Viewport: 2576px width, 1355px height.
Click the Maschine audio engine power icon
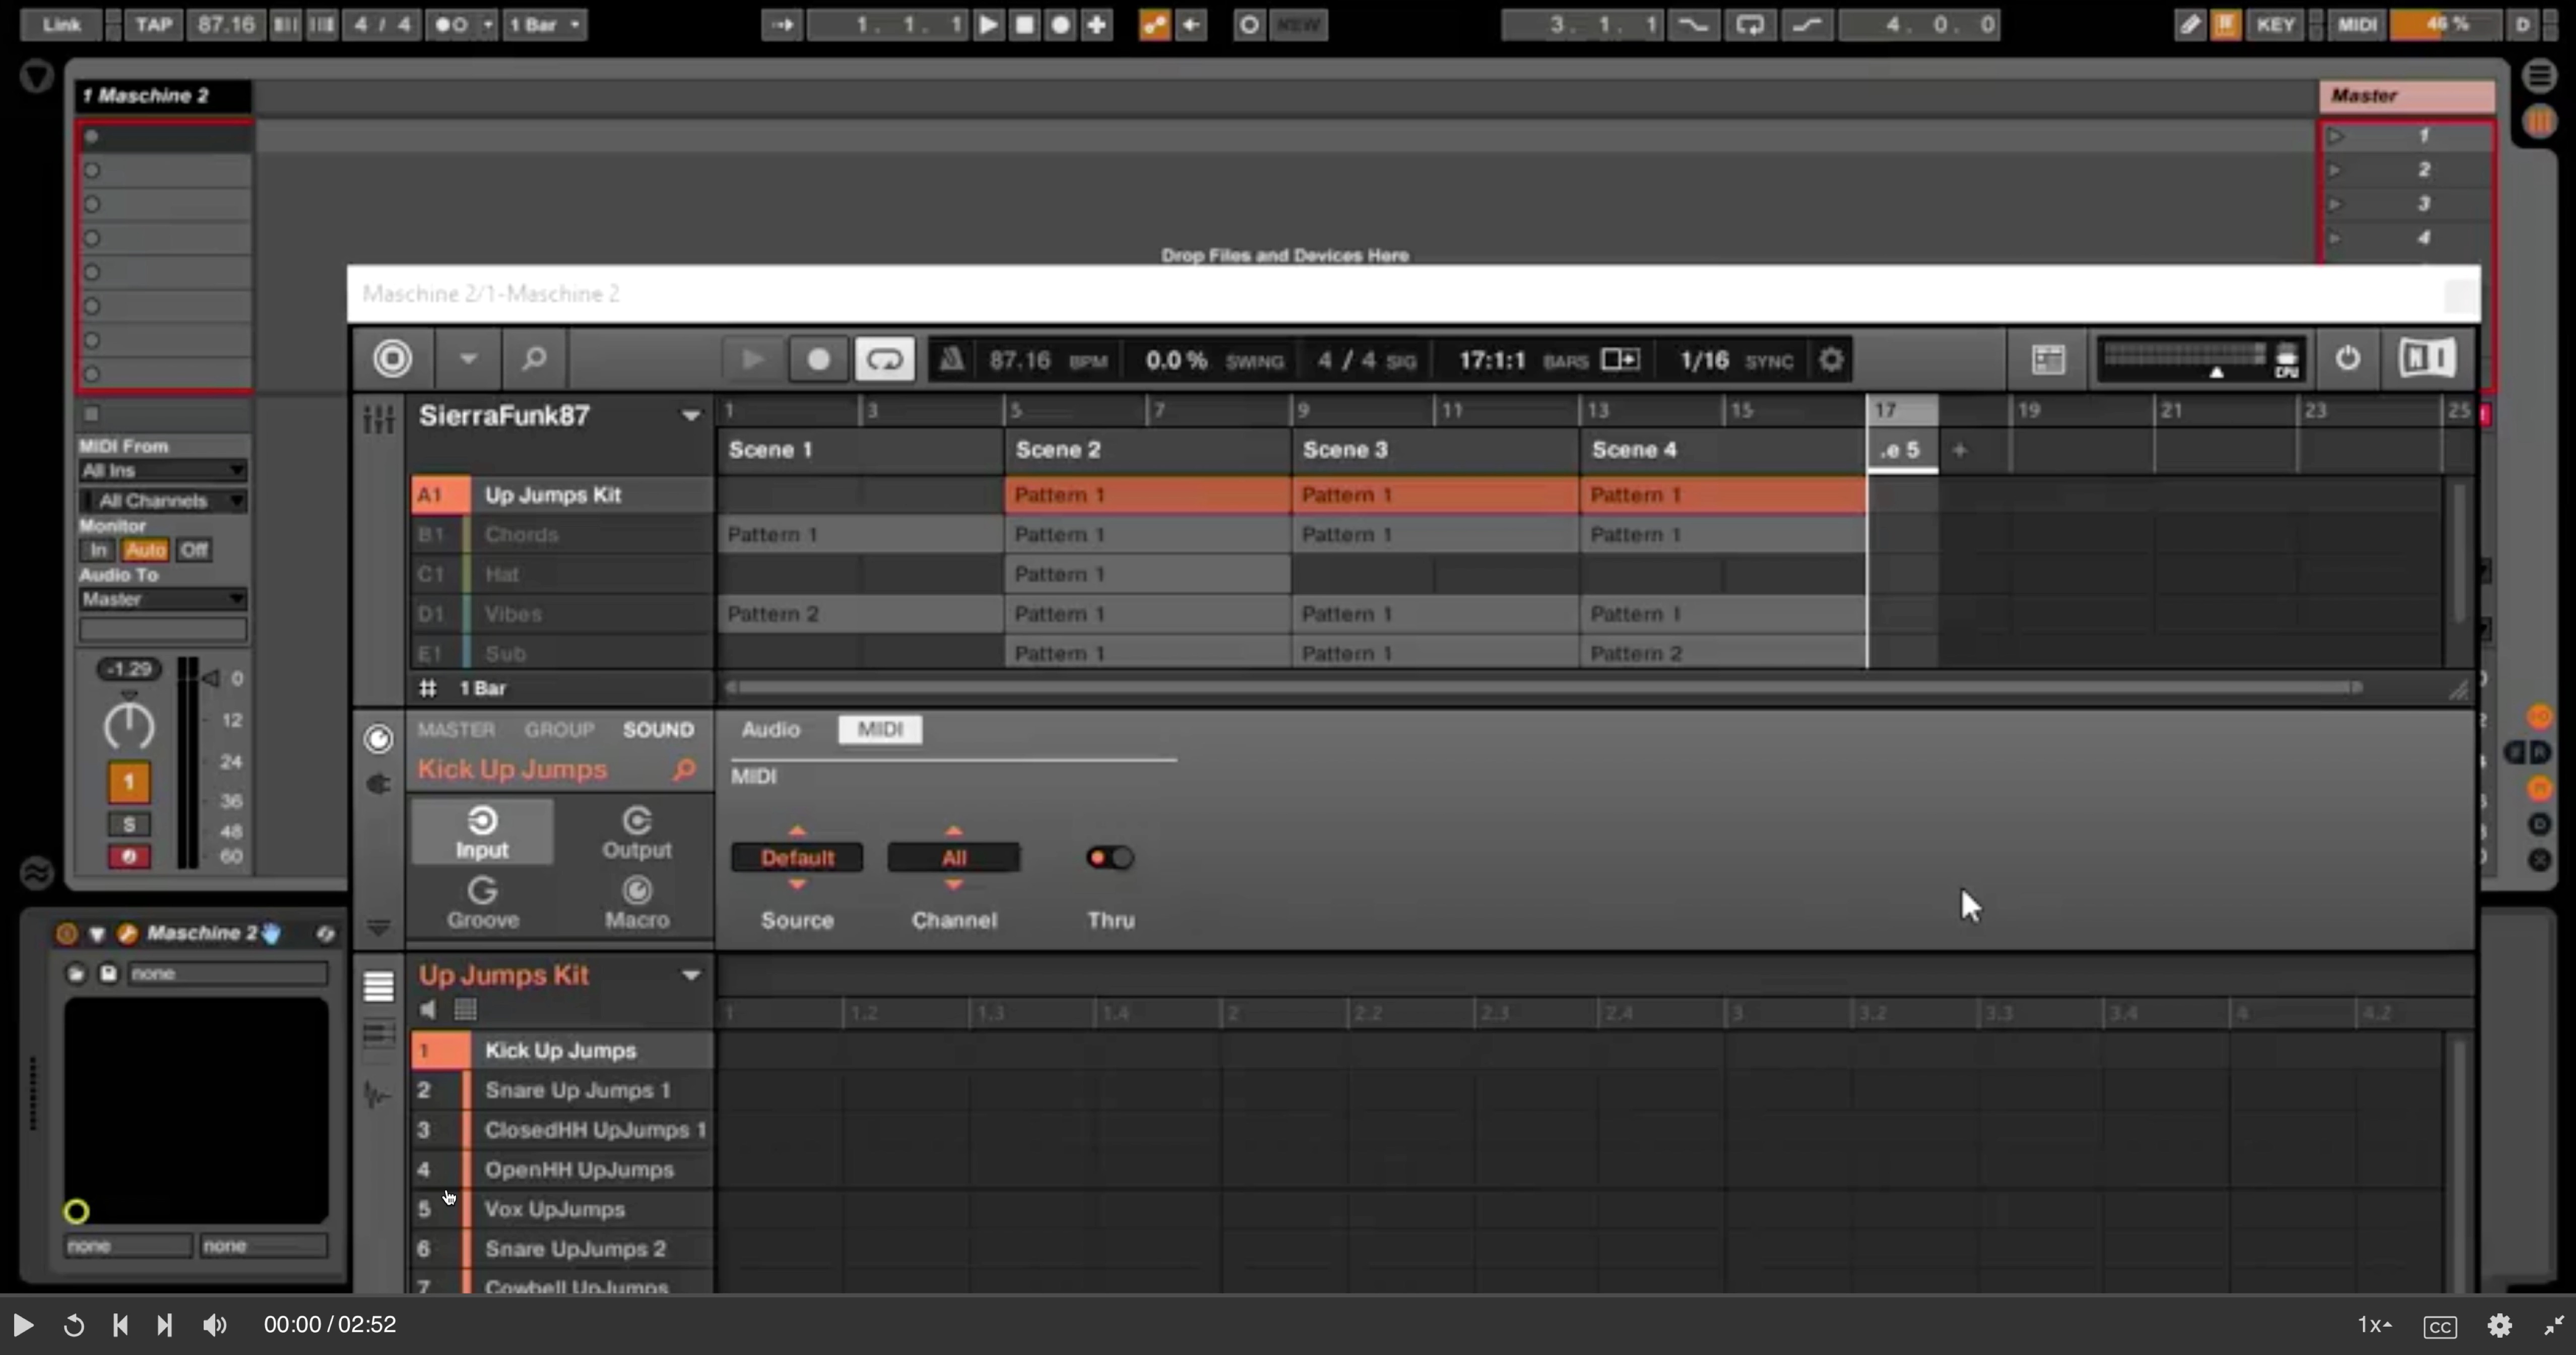(x=2347, y=358)
